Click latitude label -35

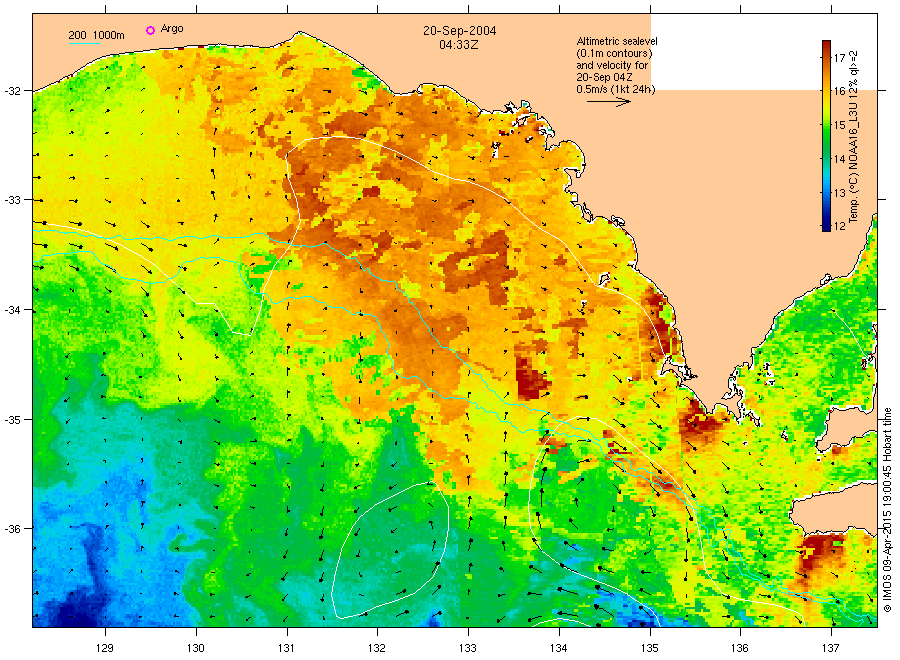(x=12, y=420)
